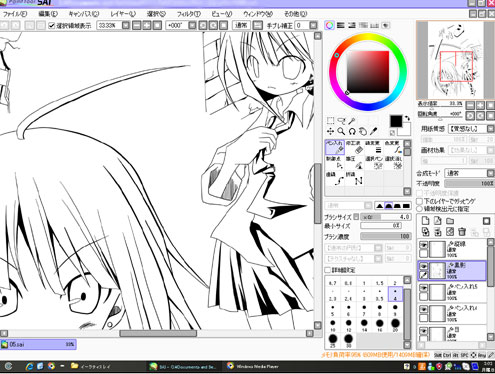This screenshot has width=495, height=374.
Task: Click the black foreground color swatch
Action: [x=396, y=121]
